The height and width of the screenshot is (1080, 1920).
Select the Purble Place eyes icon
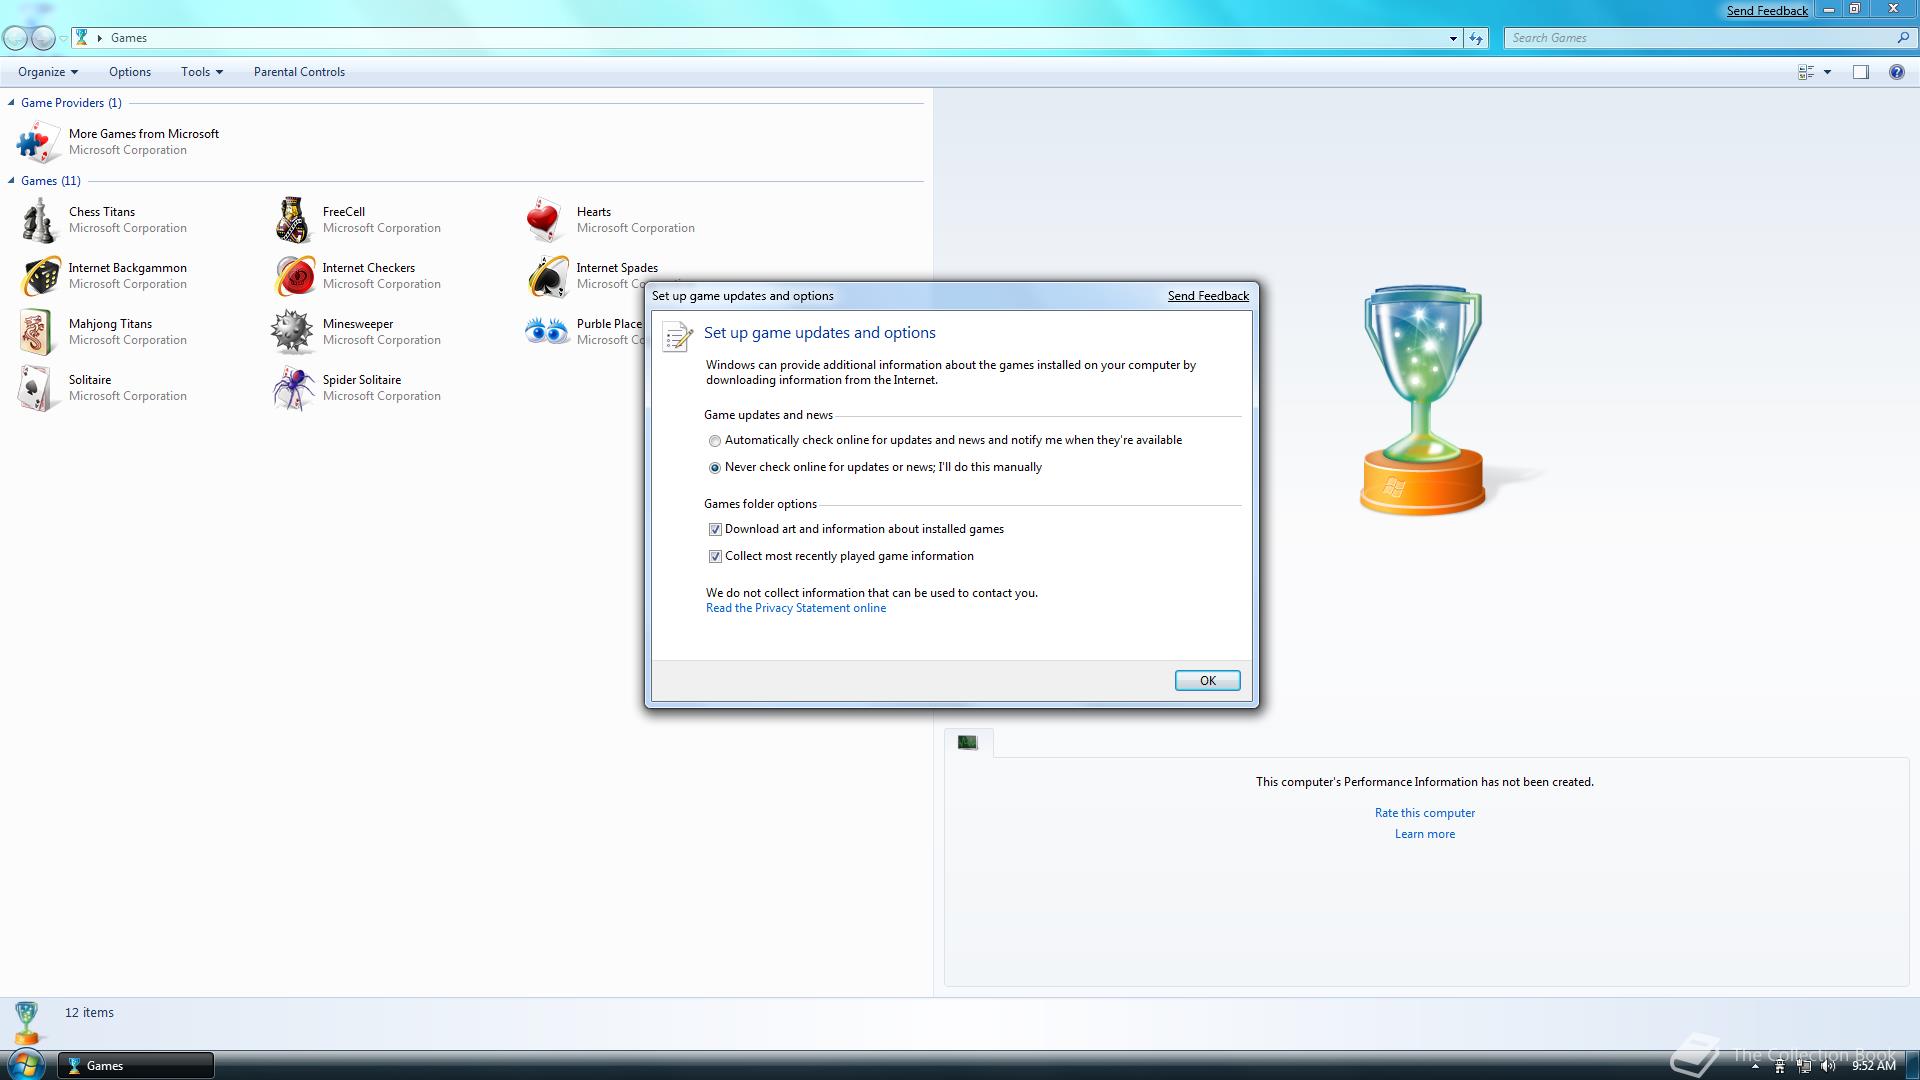point(546,332)
